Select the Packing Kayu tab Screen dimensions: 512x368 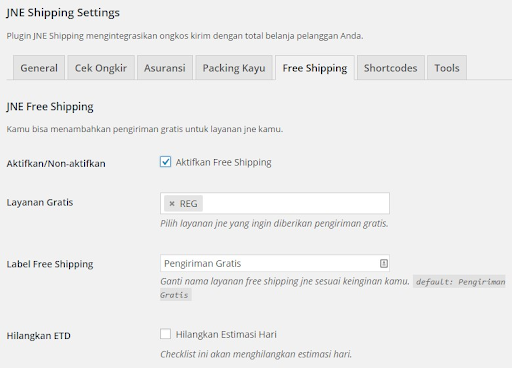[x=234, y=68]
